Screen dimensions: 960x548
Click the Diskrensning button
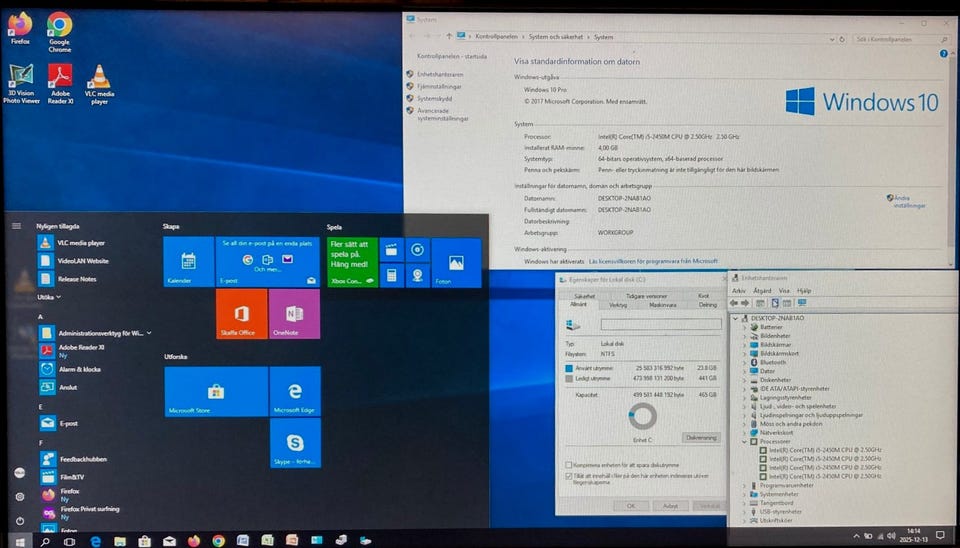coord(701,437)
